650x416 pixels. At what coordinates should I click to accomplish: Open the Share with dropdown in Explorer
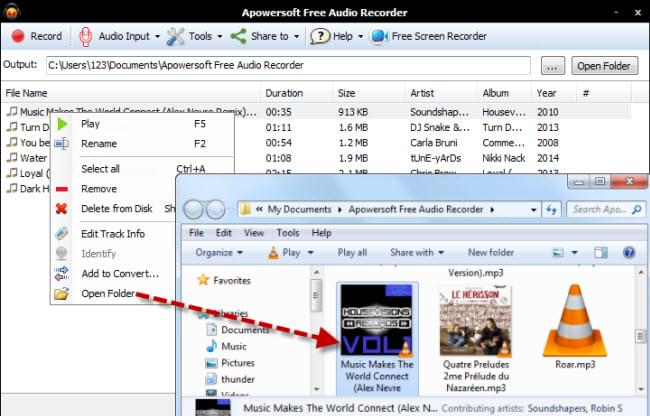[417, 252]
